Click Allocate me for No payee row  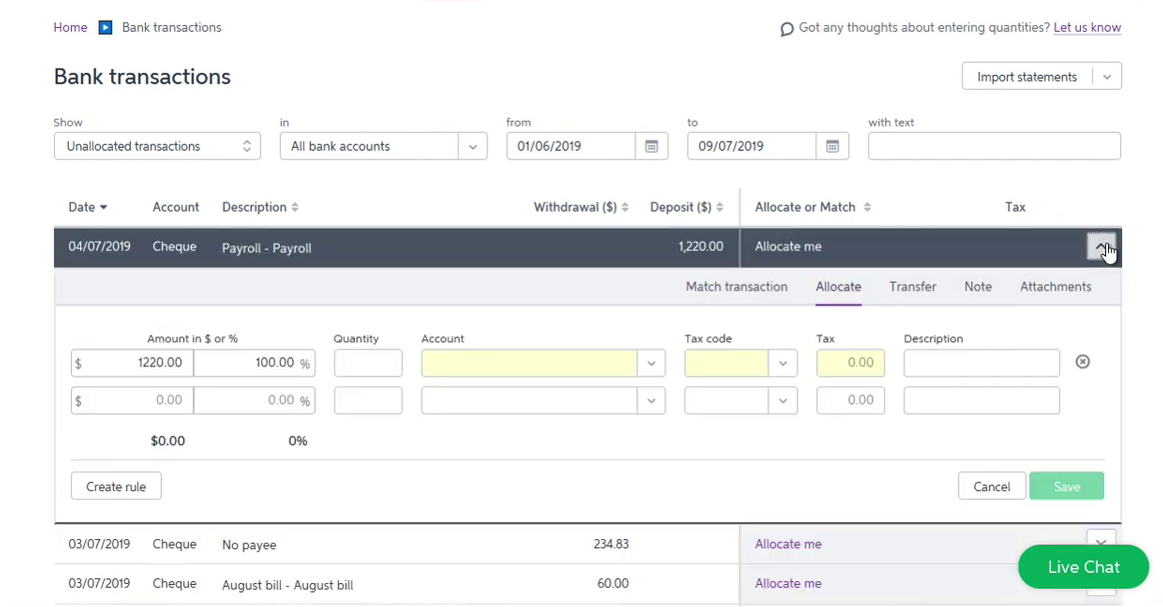click(788, 544)
